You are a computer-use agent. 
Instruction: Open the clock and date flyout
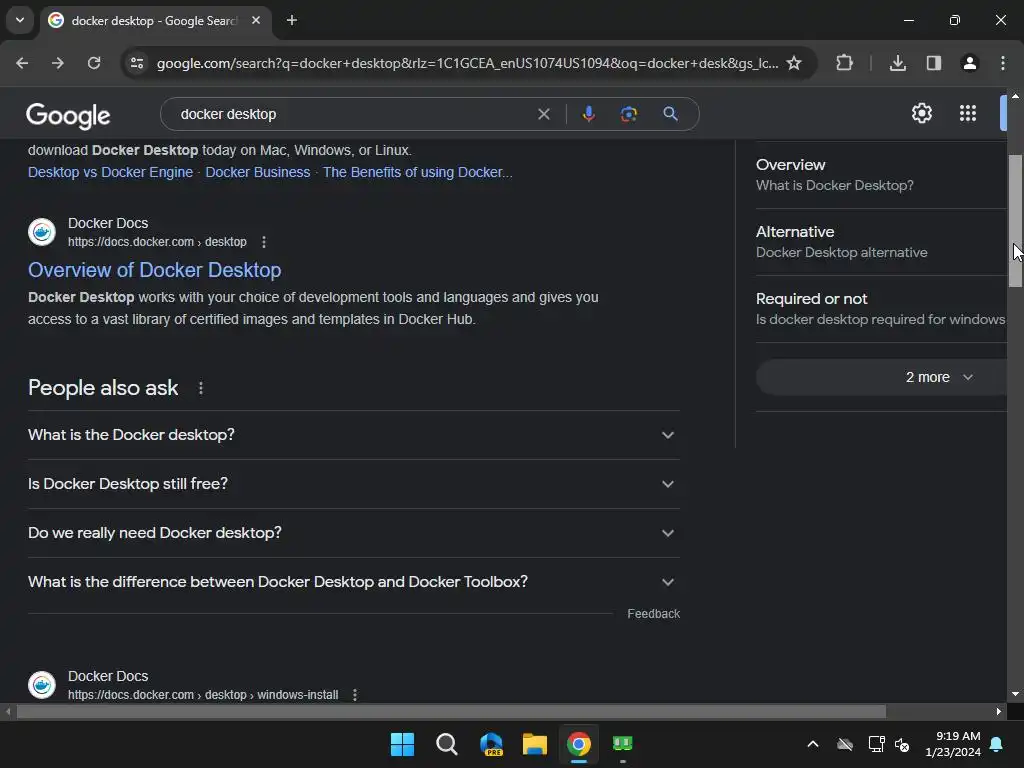coord(953,744)
